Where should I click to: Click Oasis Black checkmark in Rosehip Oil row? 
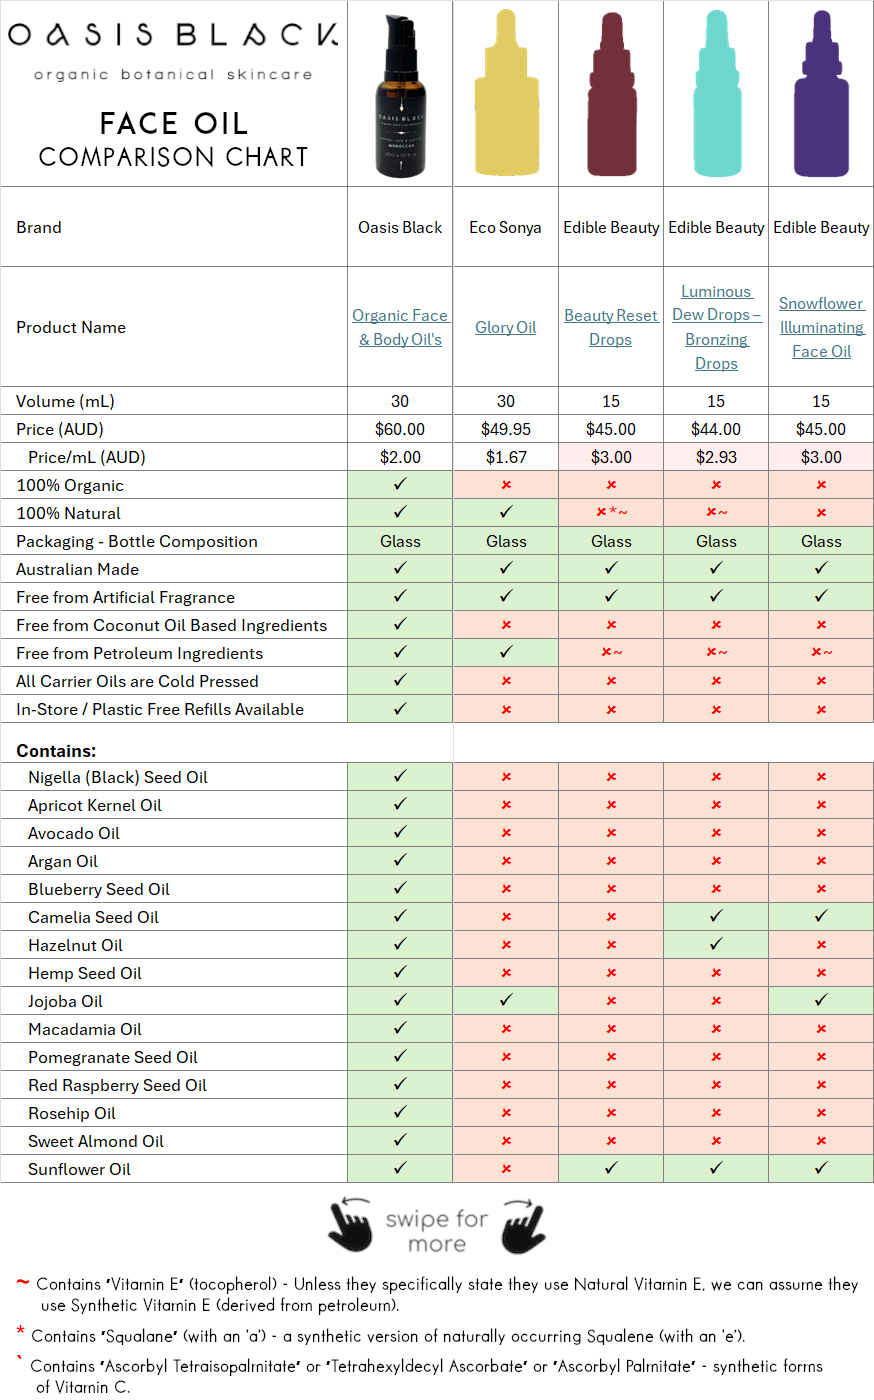(x=400, y=1113)
